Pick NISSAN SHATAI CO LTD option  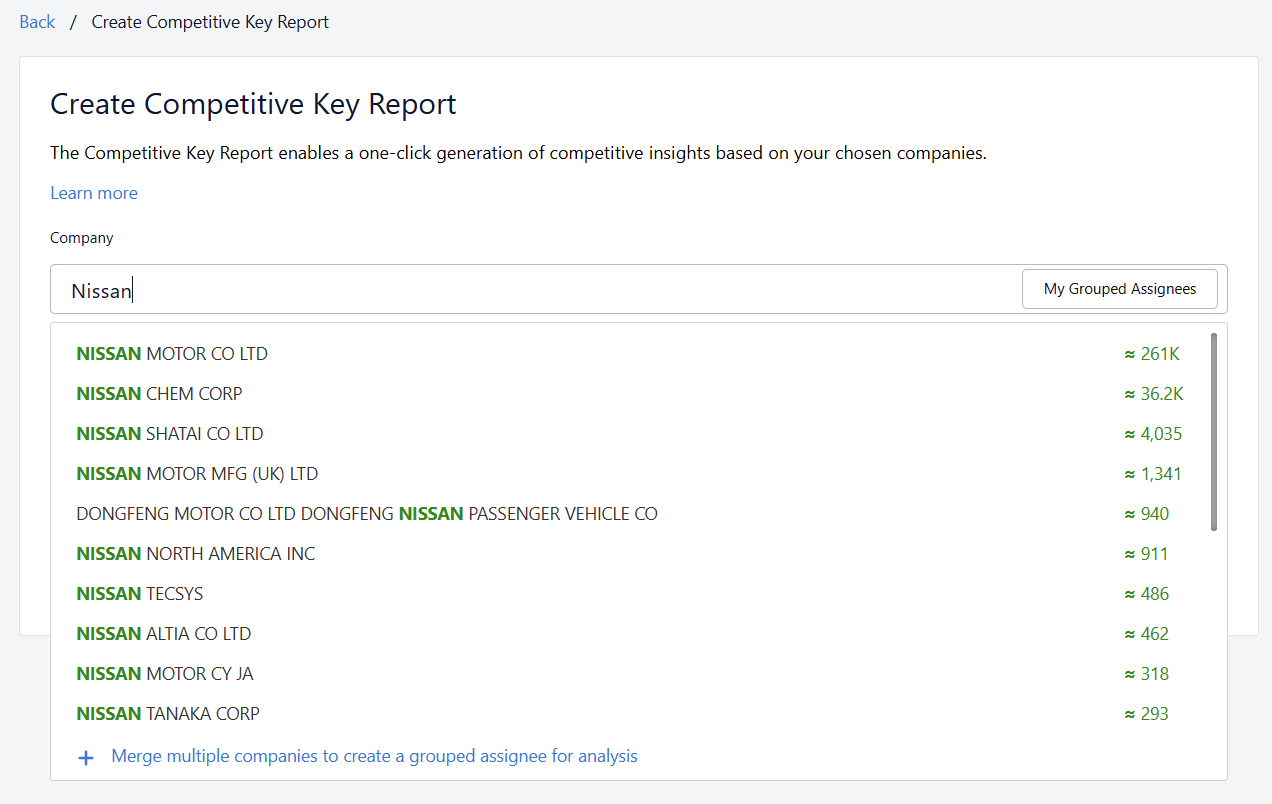coord(170,434)
